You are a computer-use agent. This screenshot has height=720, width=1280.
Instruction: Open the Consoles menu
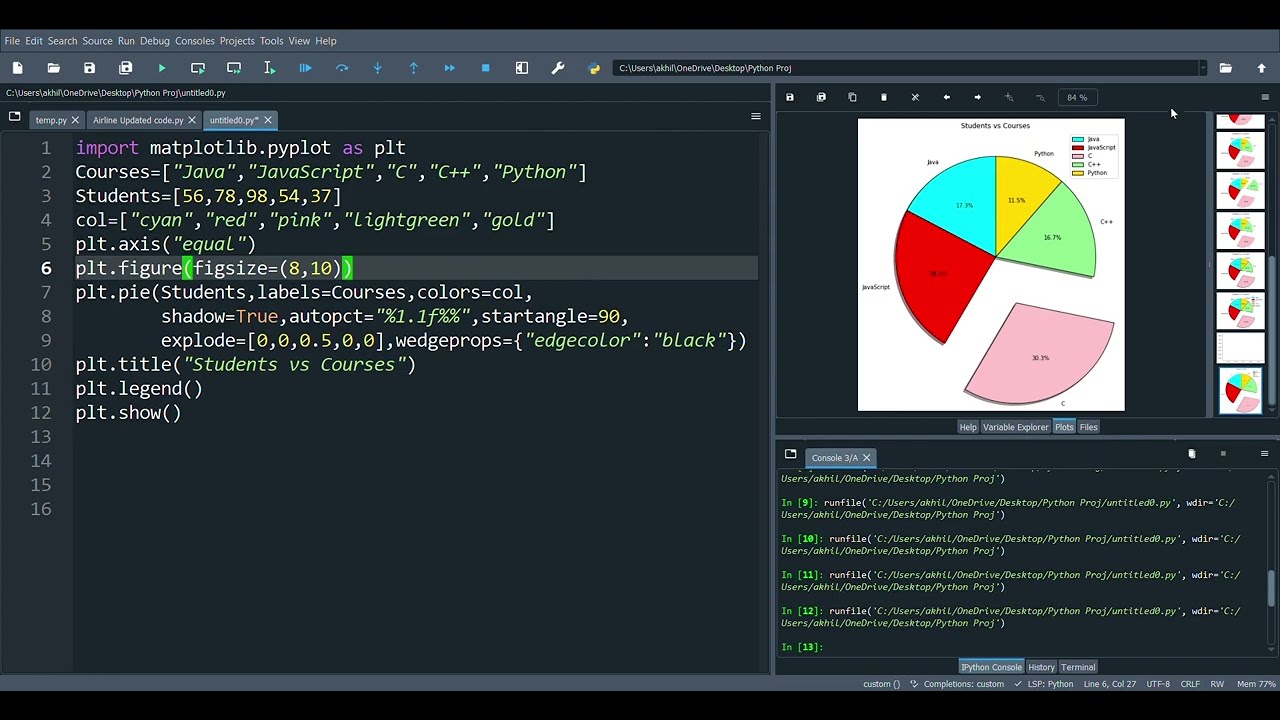195,41
